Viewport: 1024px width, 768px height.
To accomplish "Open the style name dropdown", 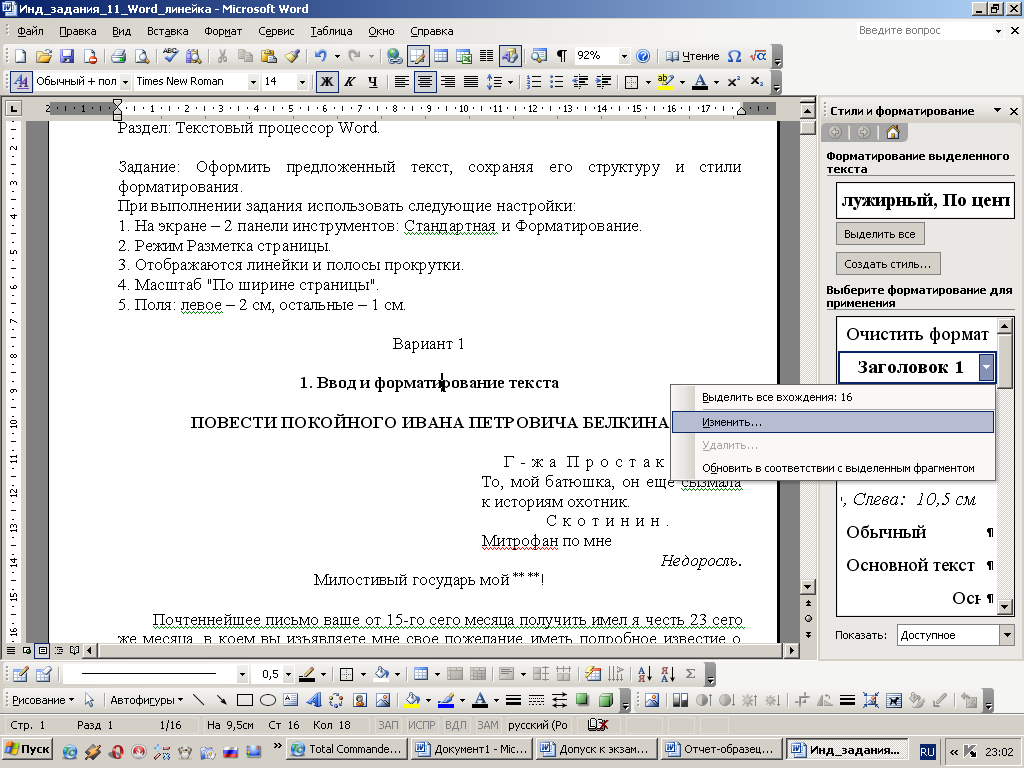I will point(125,82).
